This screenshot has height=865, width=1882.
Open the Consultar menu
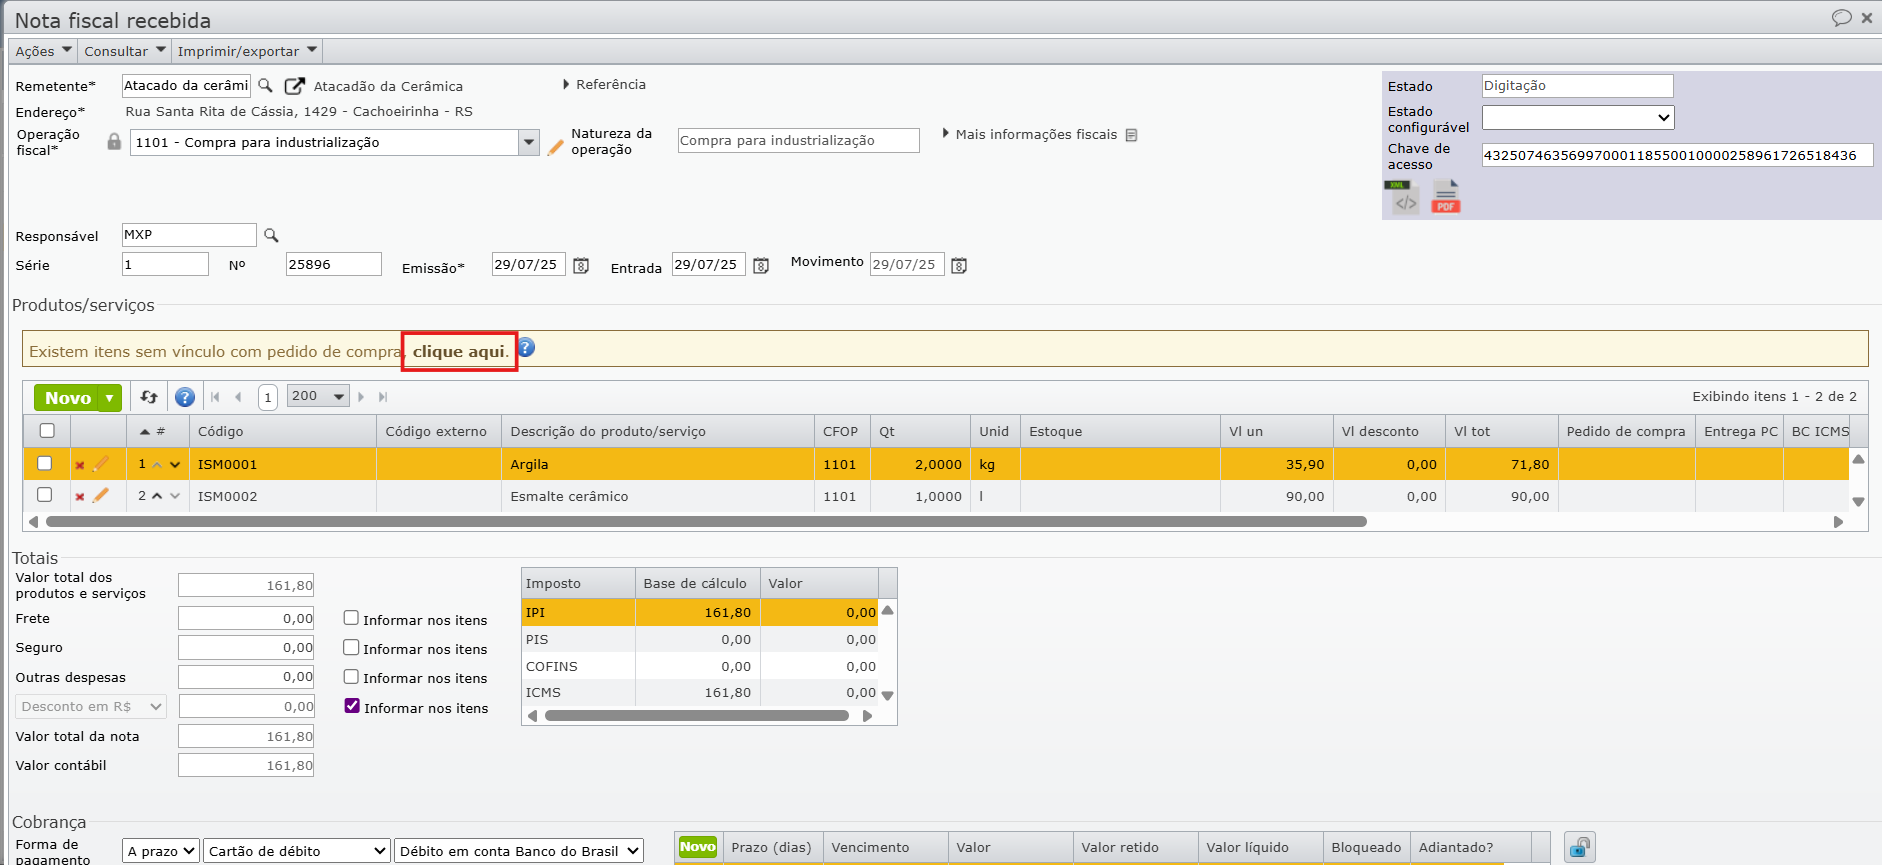click(x=125, y=51)
